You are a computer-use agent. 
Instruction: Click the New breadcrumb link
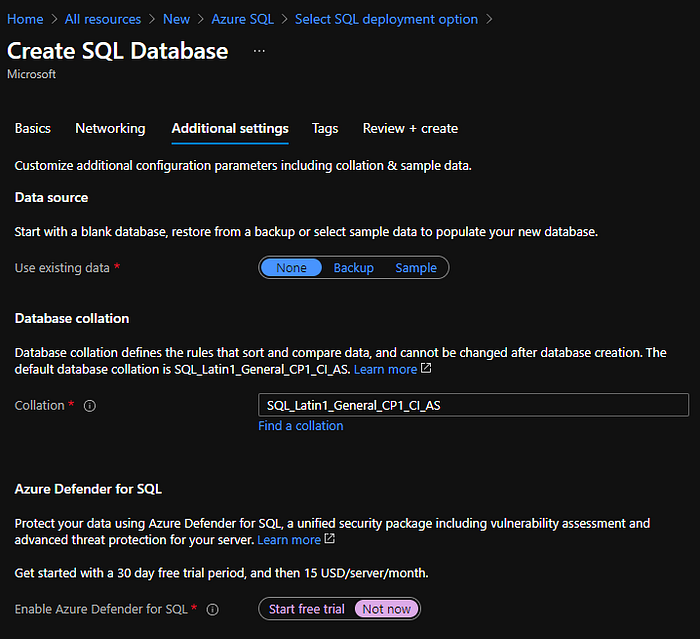176,19
